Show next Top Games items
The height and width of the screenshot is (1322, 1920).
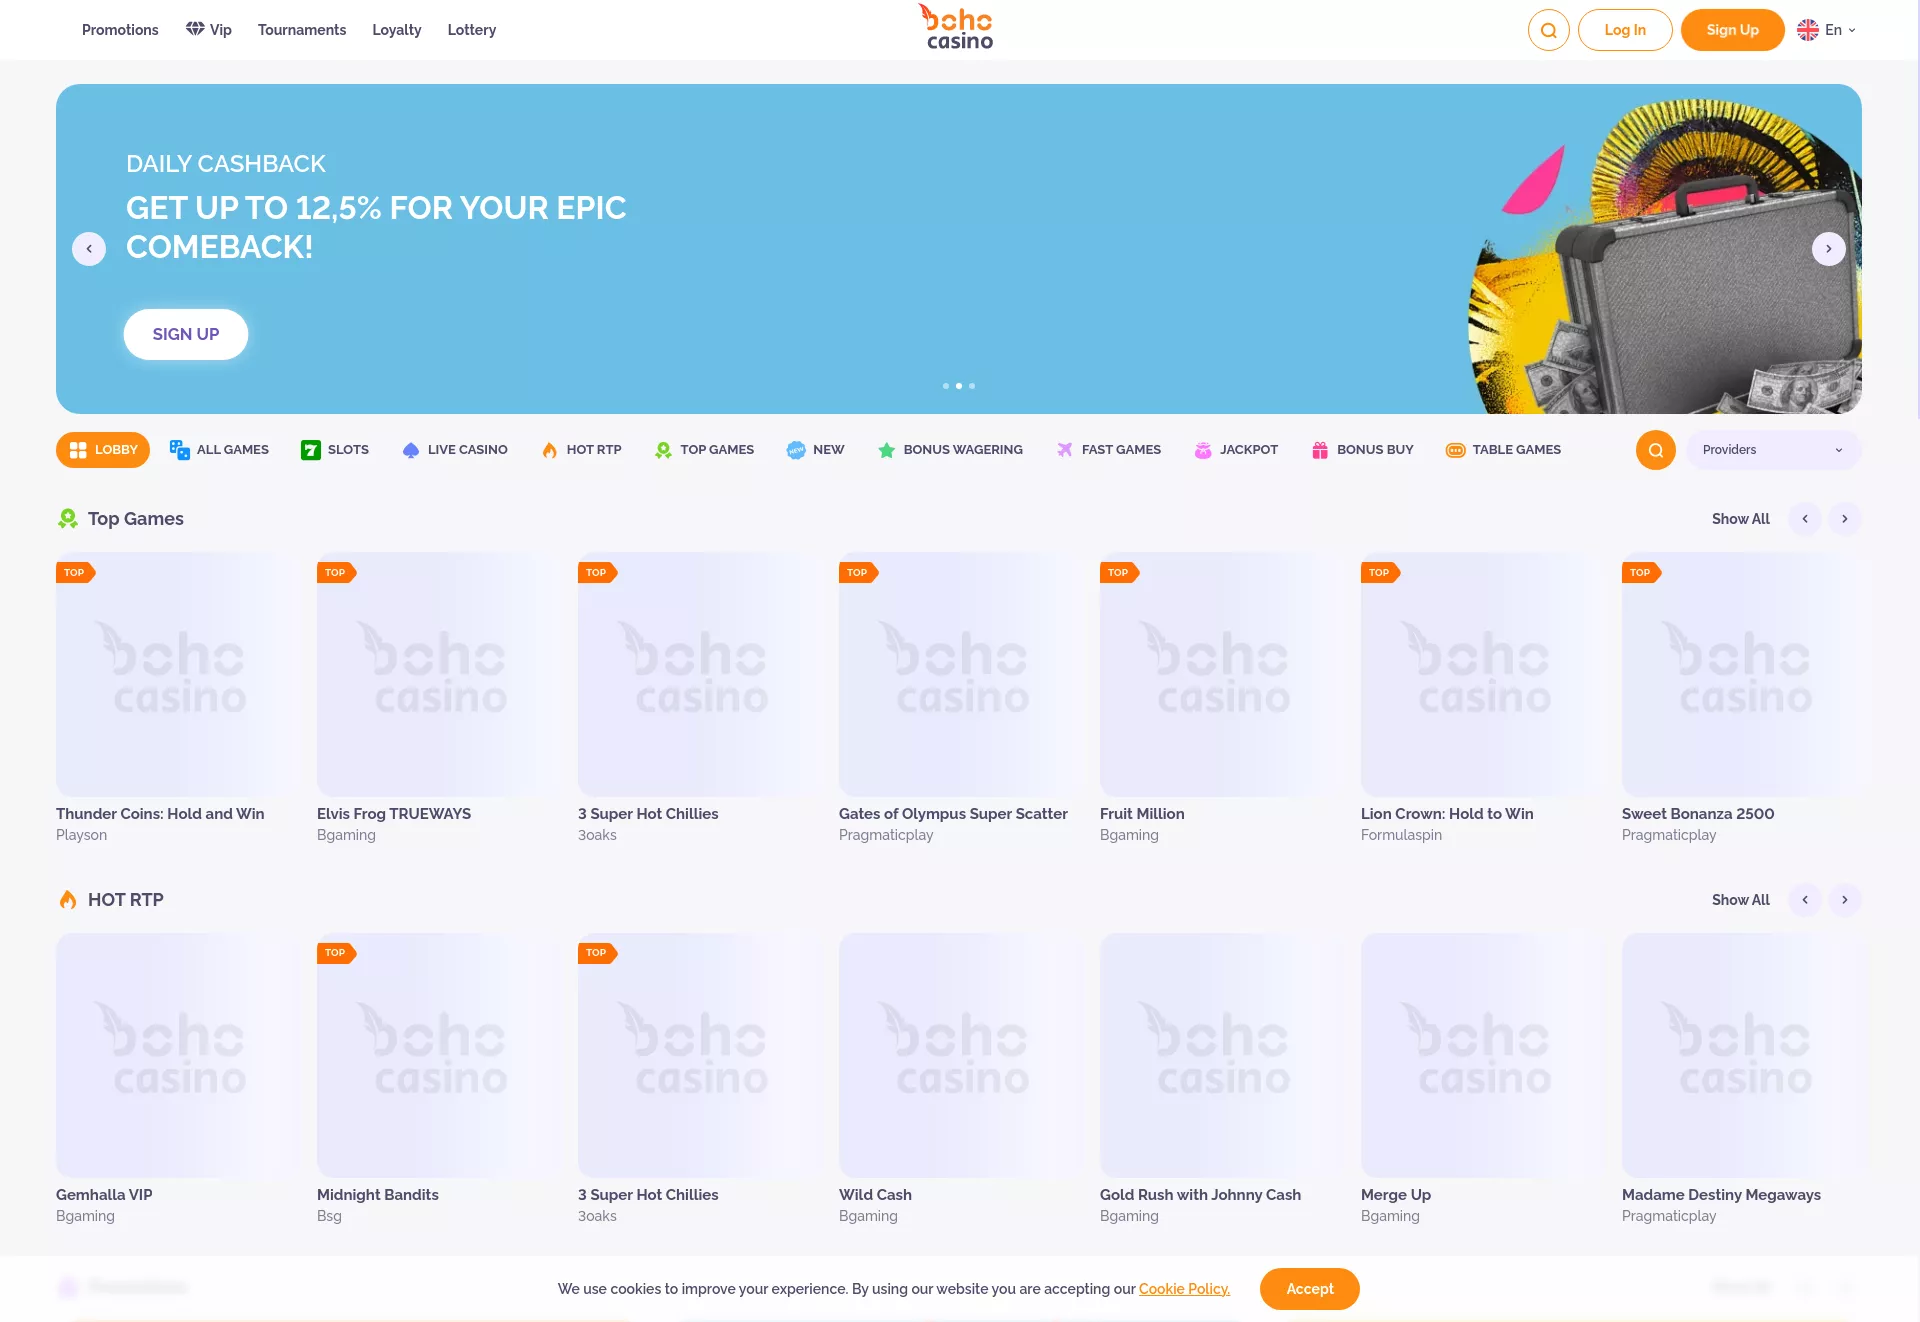1845,519
